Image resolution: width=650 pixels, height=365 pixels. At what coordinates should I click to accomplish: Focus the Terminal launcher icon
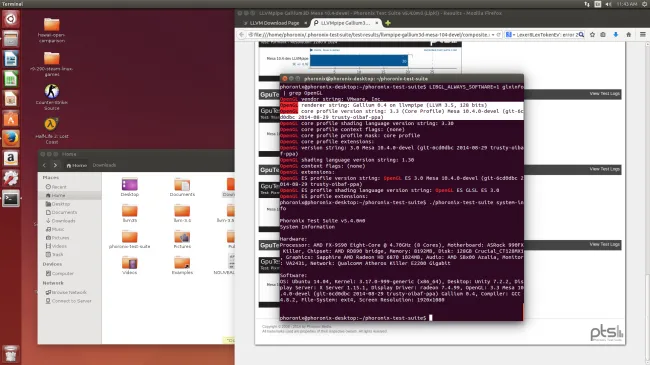coord(11,198)
